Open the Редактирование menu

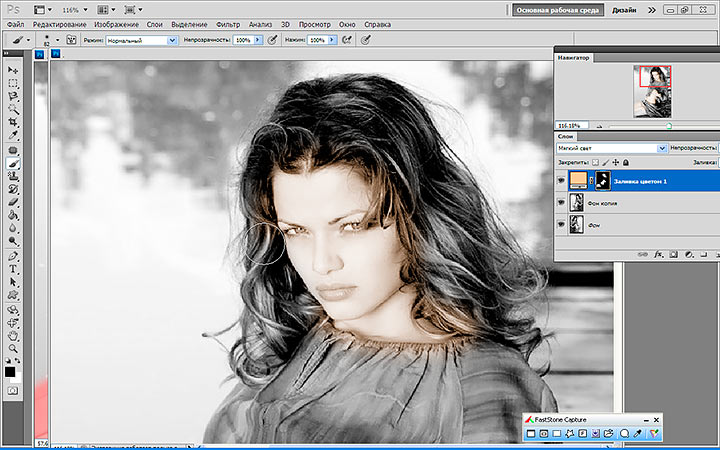(59, 24)
